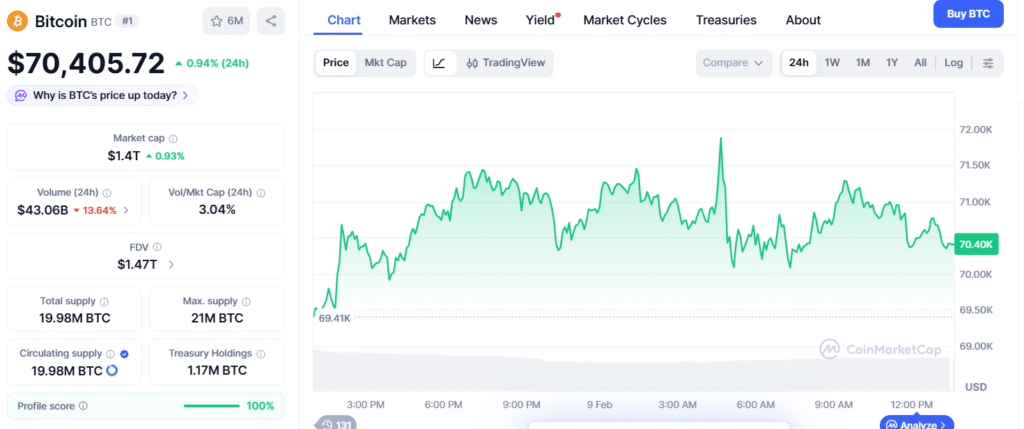This screenshot has width=1024, height=429.
Task: Click Max. supply info icon
Action: pyautogui.click(x=246, y=302)
